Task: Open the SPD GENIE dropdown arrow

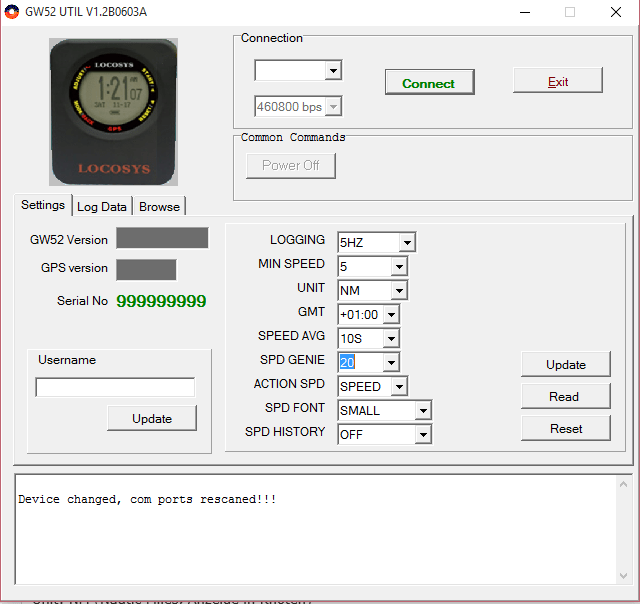Action: pos(391,362)
